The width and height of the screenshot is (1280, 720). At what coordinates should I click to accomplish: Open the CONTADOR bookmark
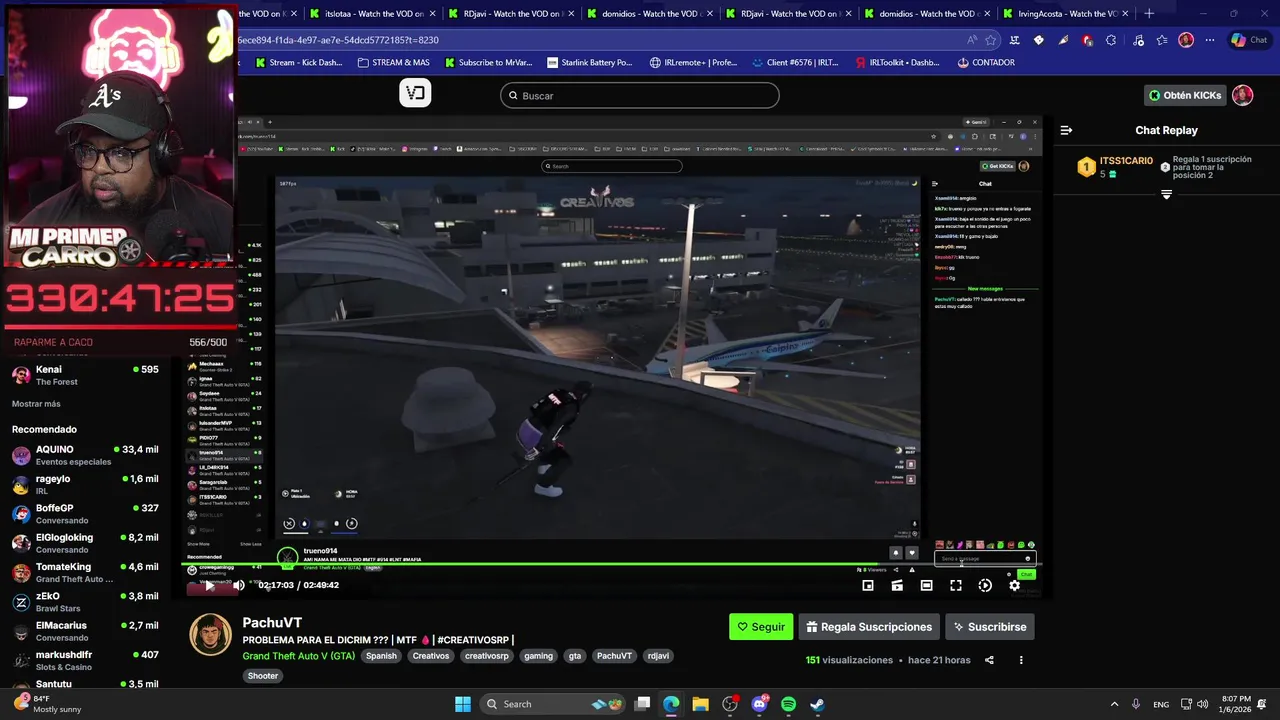coord(986,62)
